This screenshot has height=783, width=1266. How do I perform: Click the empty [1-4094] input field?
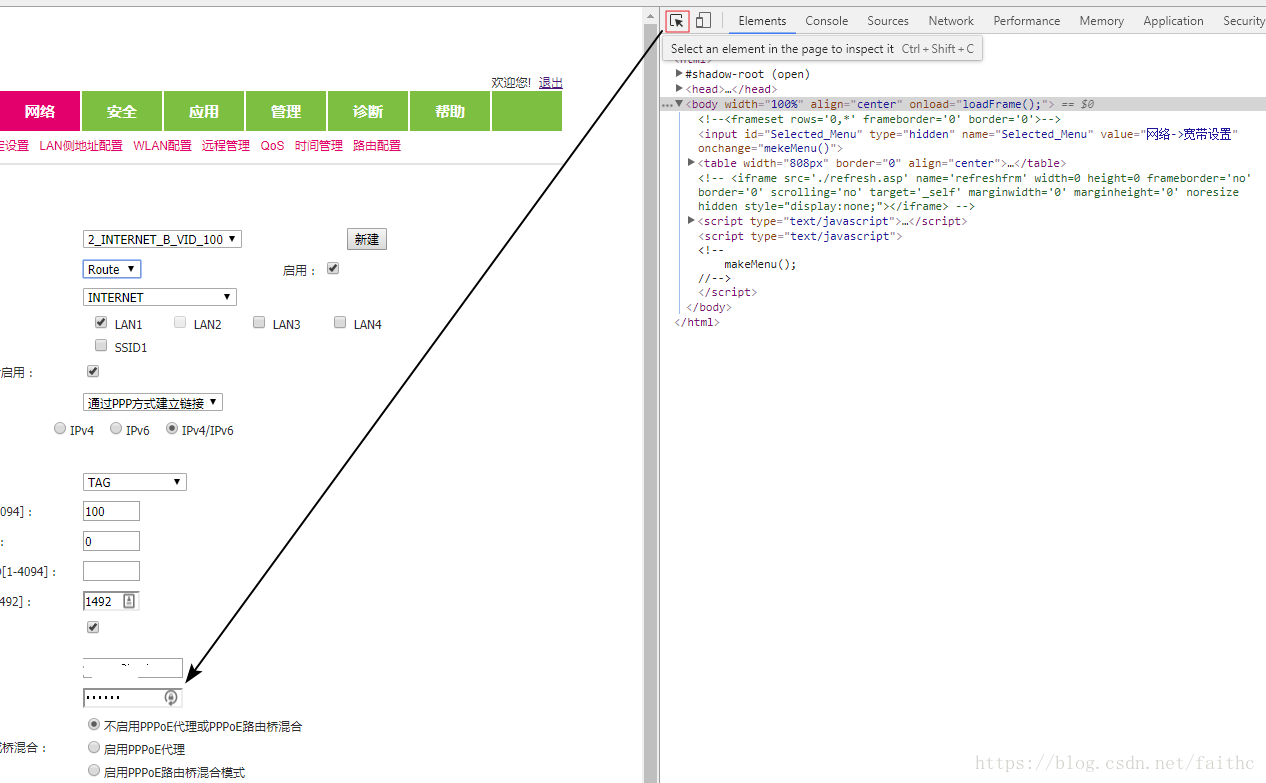pos(111,571)
